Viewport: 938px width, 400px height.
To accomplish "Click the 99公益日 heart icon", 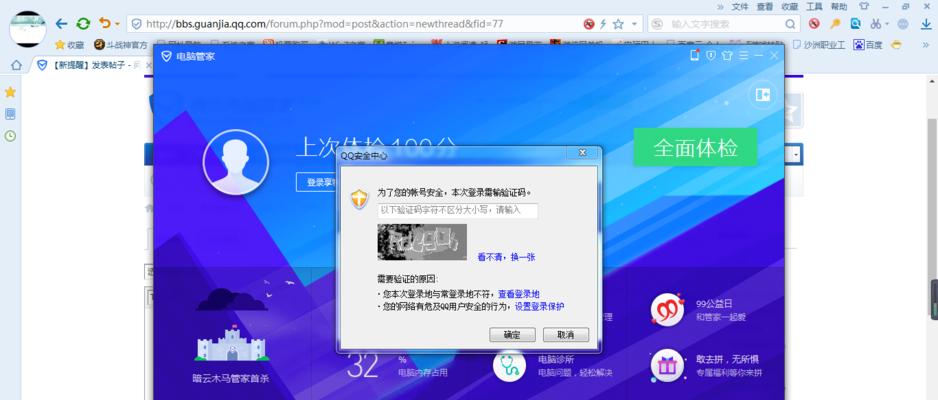I will pos(668,310).
